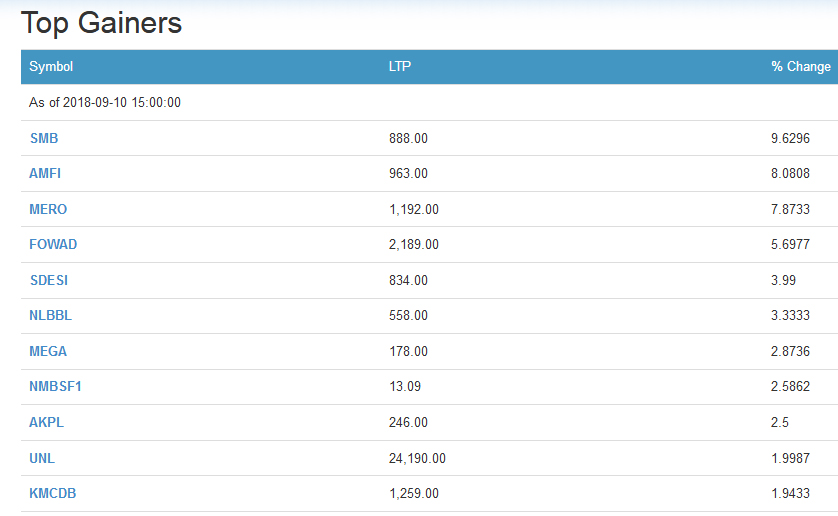Click the SMB LTP value 888.00

tap(408, 138)
